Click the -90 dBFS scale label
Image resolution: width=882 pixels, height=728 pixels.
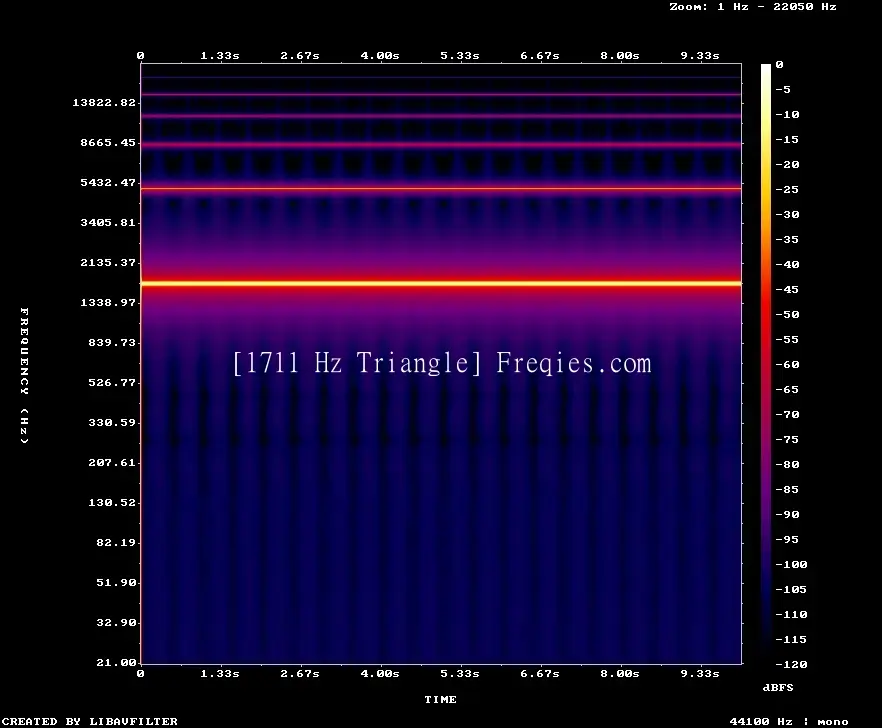click(x=787, y=514)
